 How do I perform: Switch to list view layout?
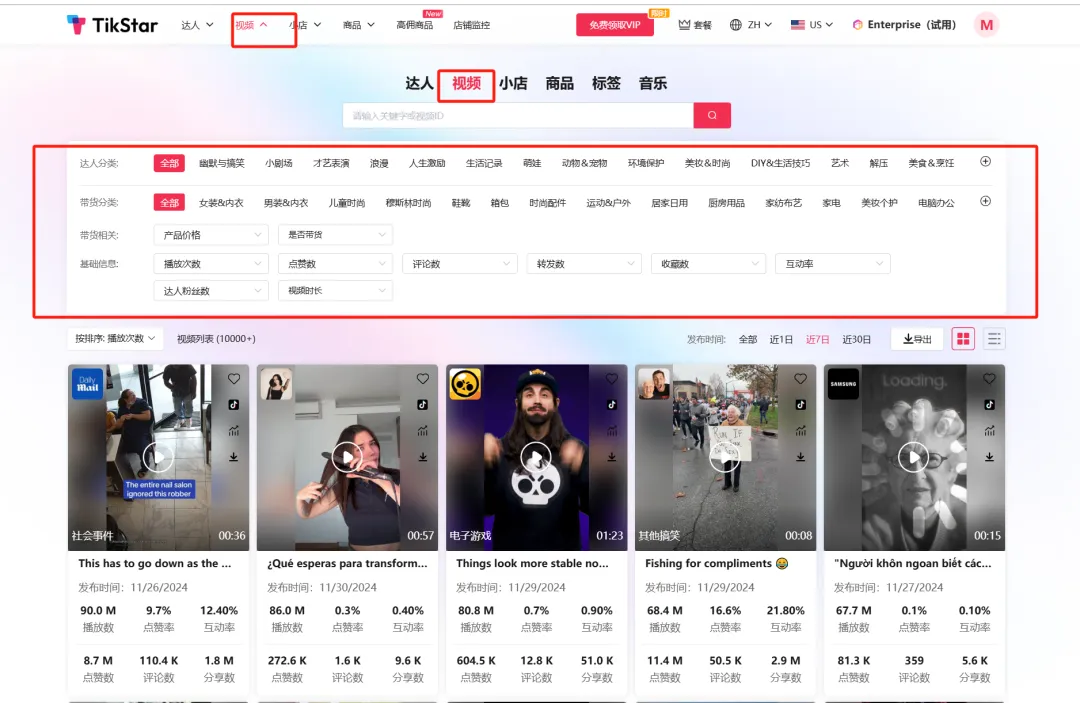pyautogui.click(x=994, y=339)
